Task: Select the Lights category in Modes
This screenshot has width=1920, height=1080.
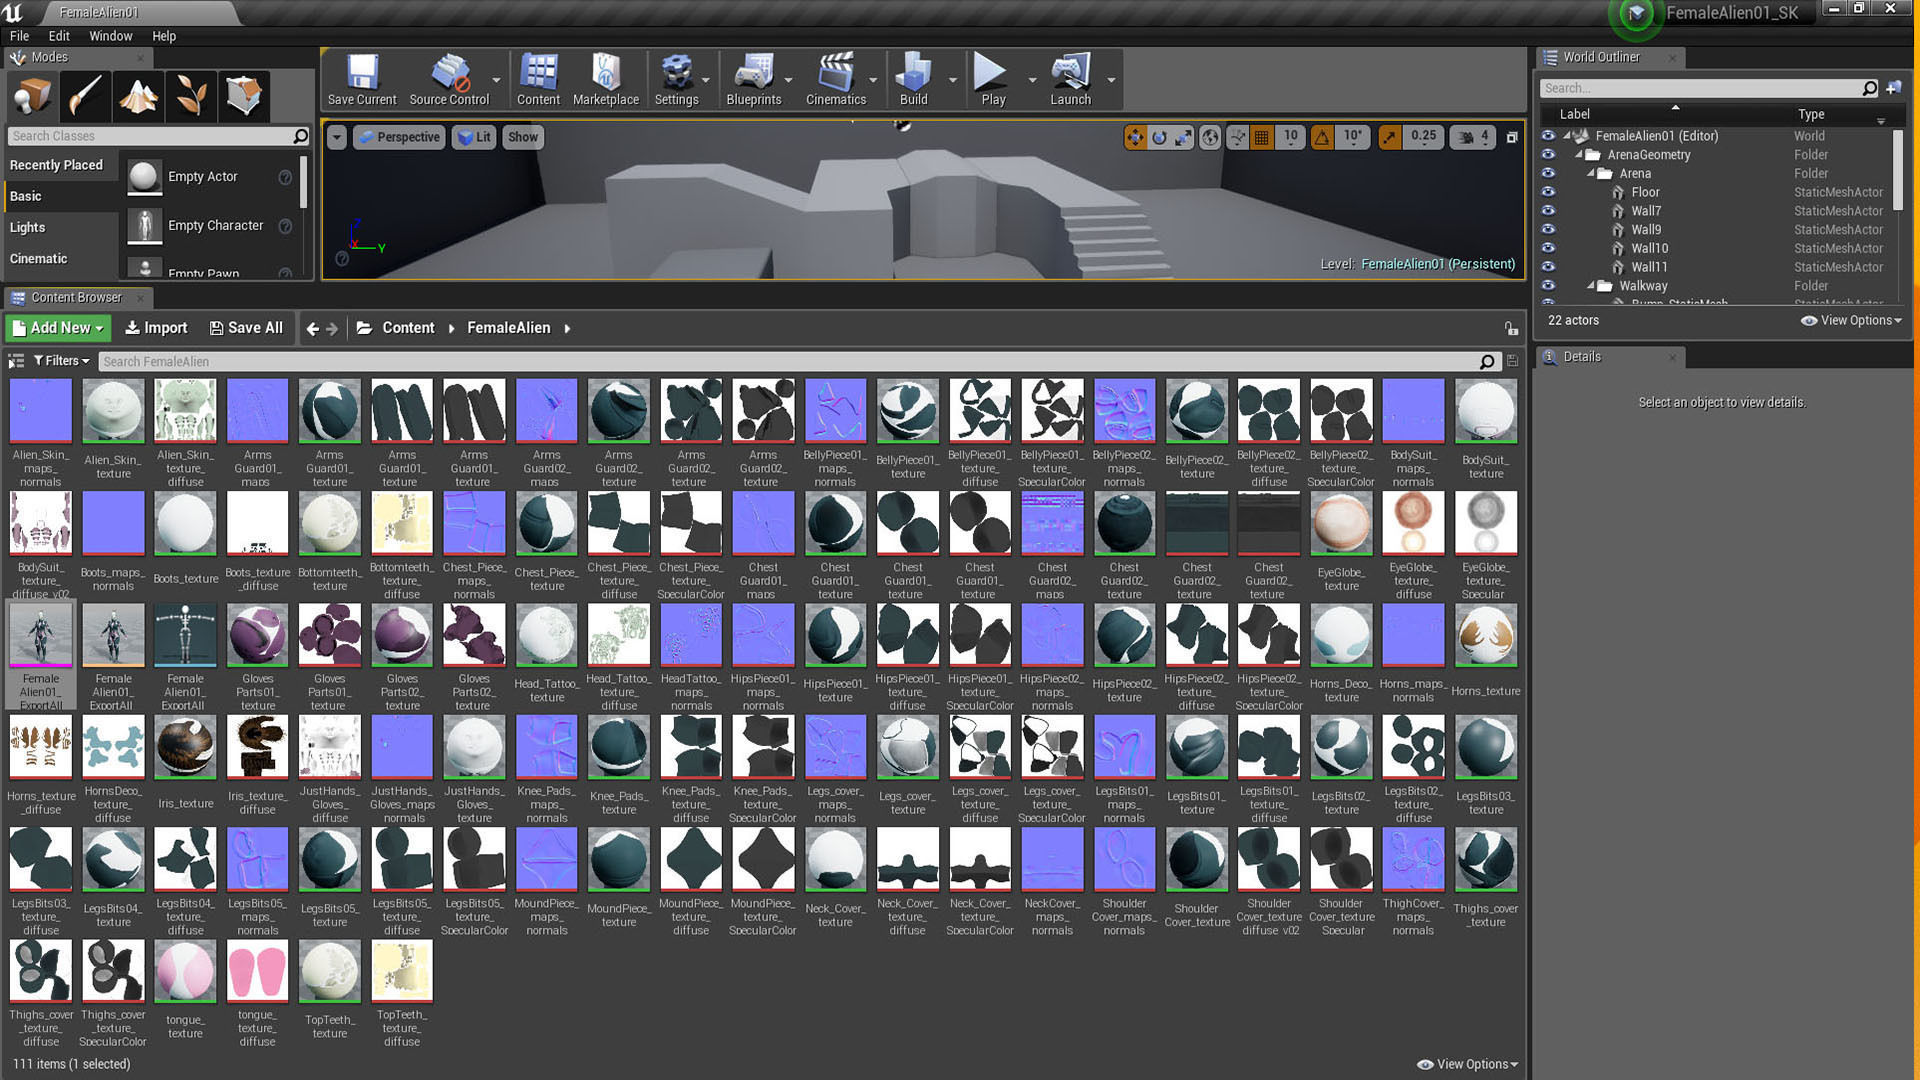Action: [x=27, y=227]
